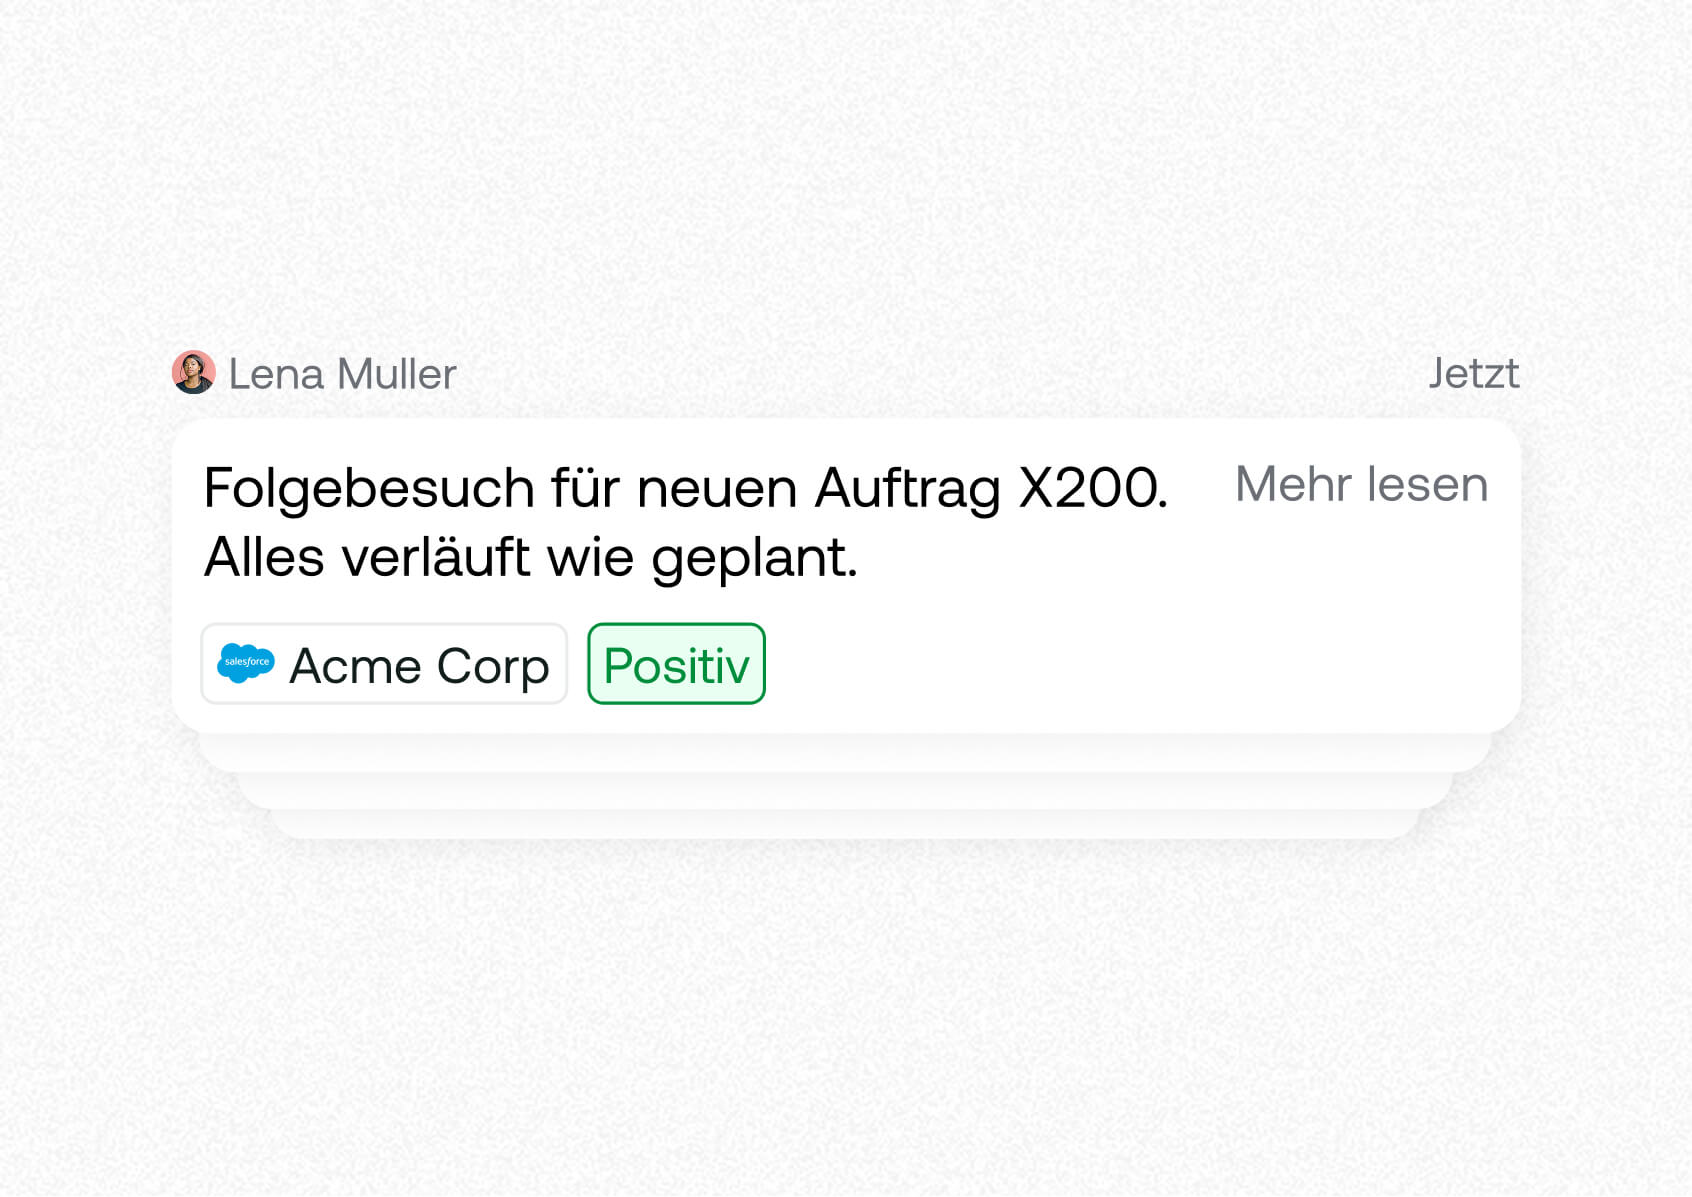Click the Salesforce cloud logo
Viewport: 1692px width, 1197px height.
tap(246, 663)
